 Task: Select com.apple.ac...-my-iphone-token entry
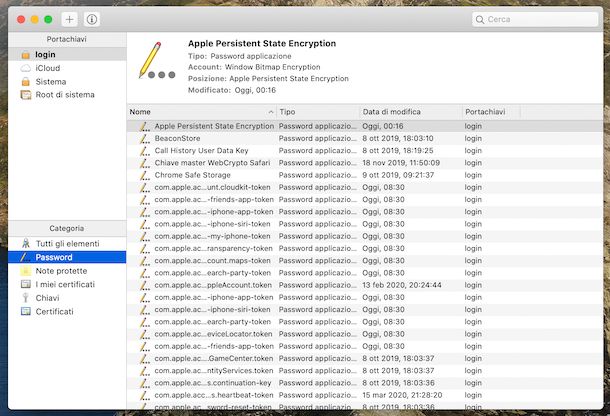[x=365, y=236]
